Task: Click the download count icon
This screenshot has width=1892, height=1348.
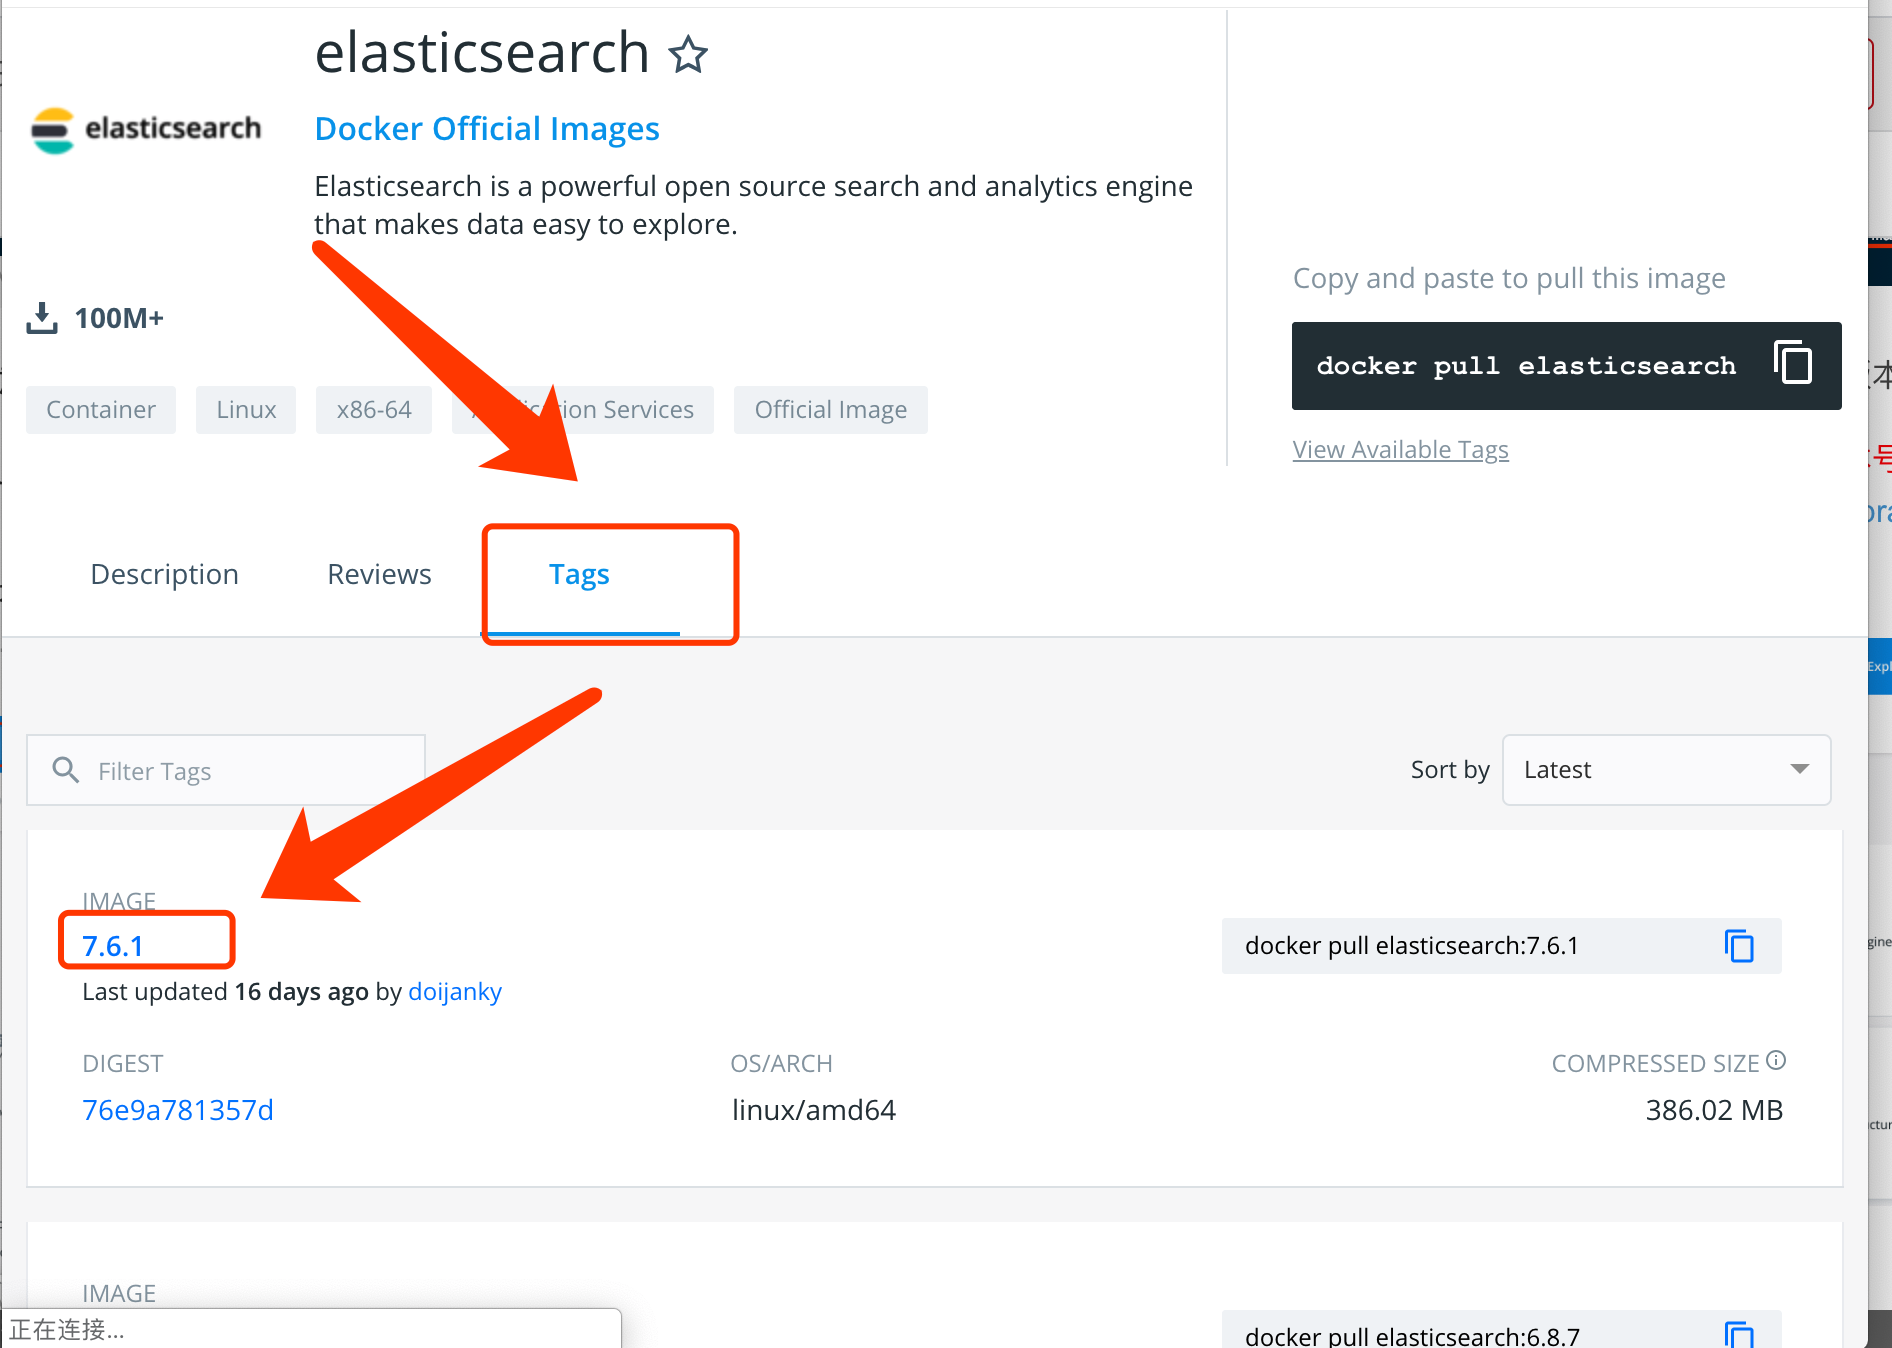Action: tap(42, 318)
